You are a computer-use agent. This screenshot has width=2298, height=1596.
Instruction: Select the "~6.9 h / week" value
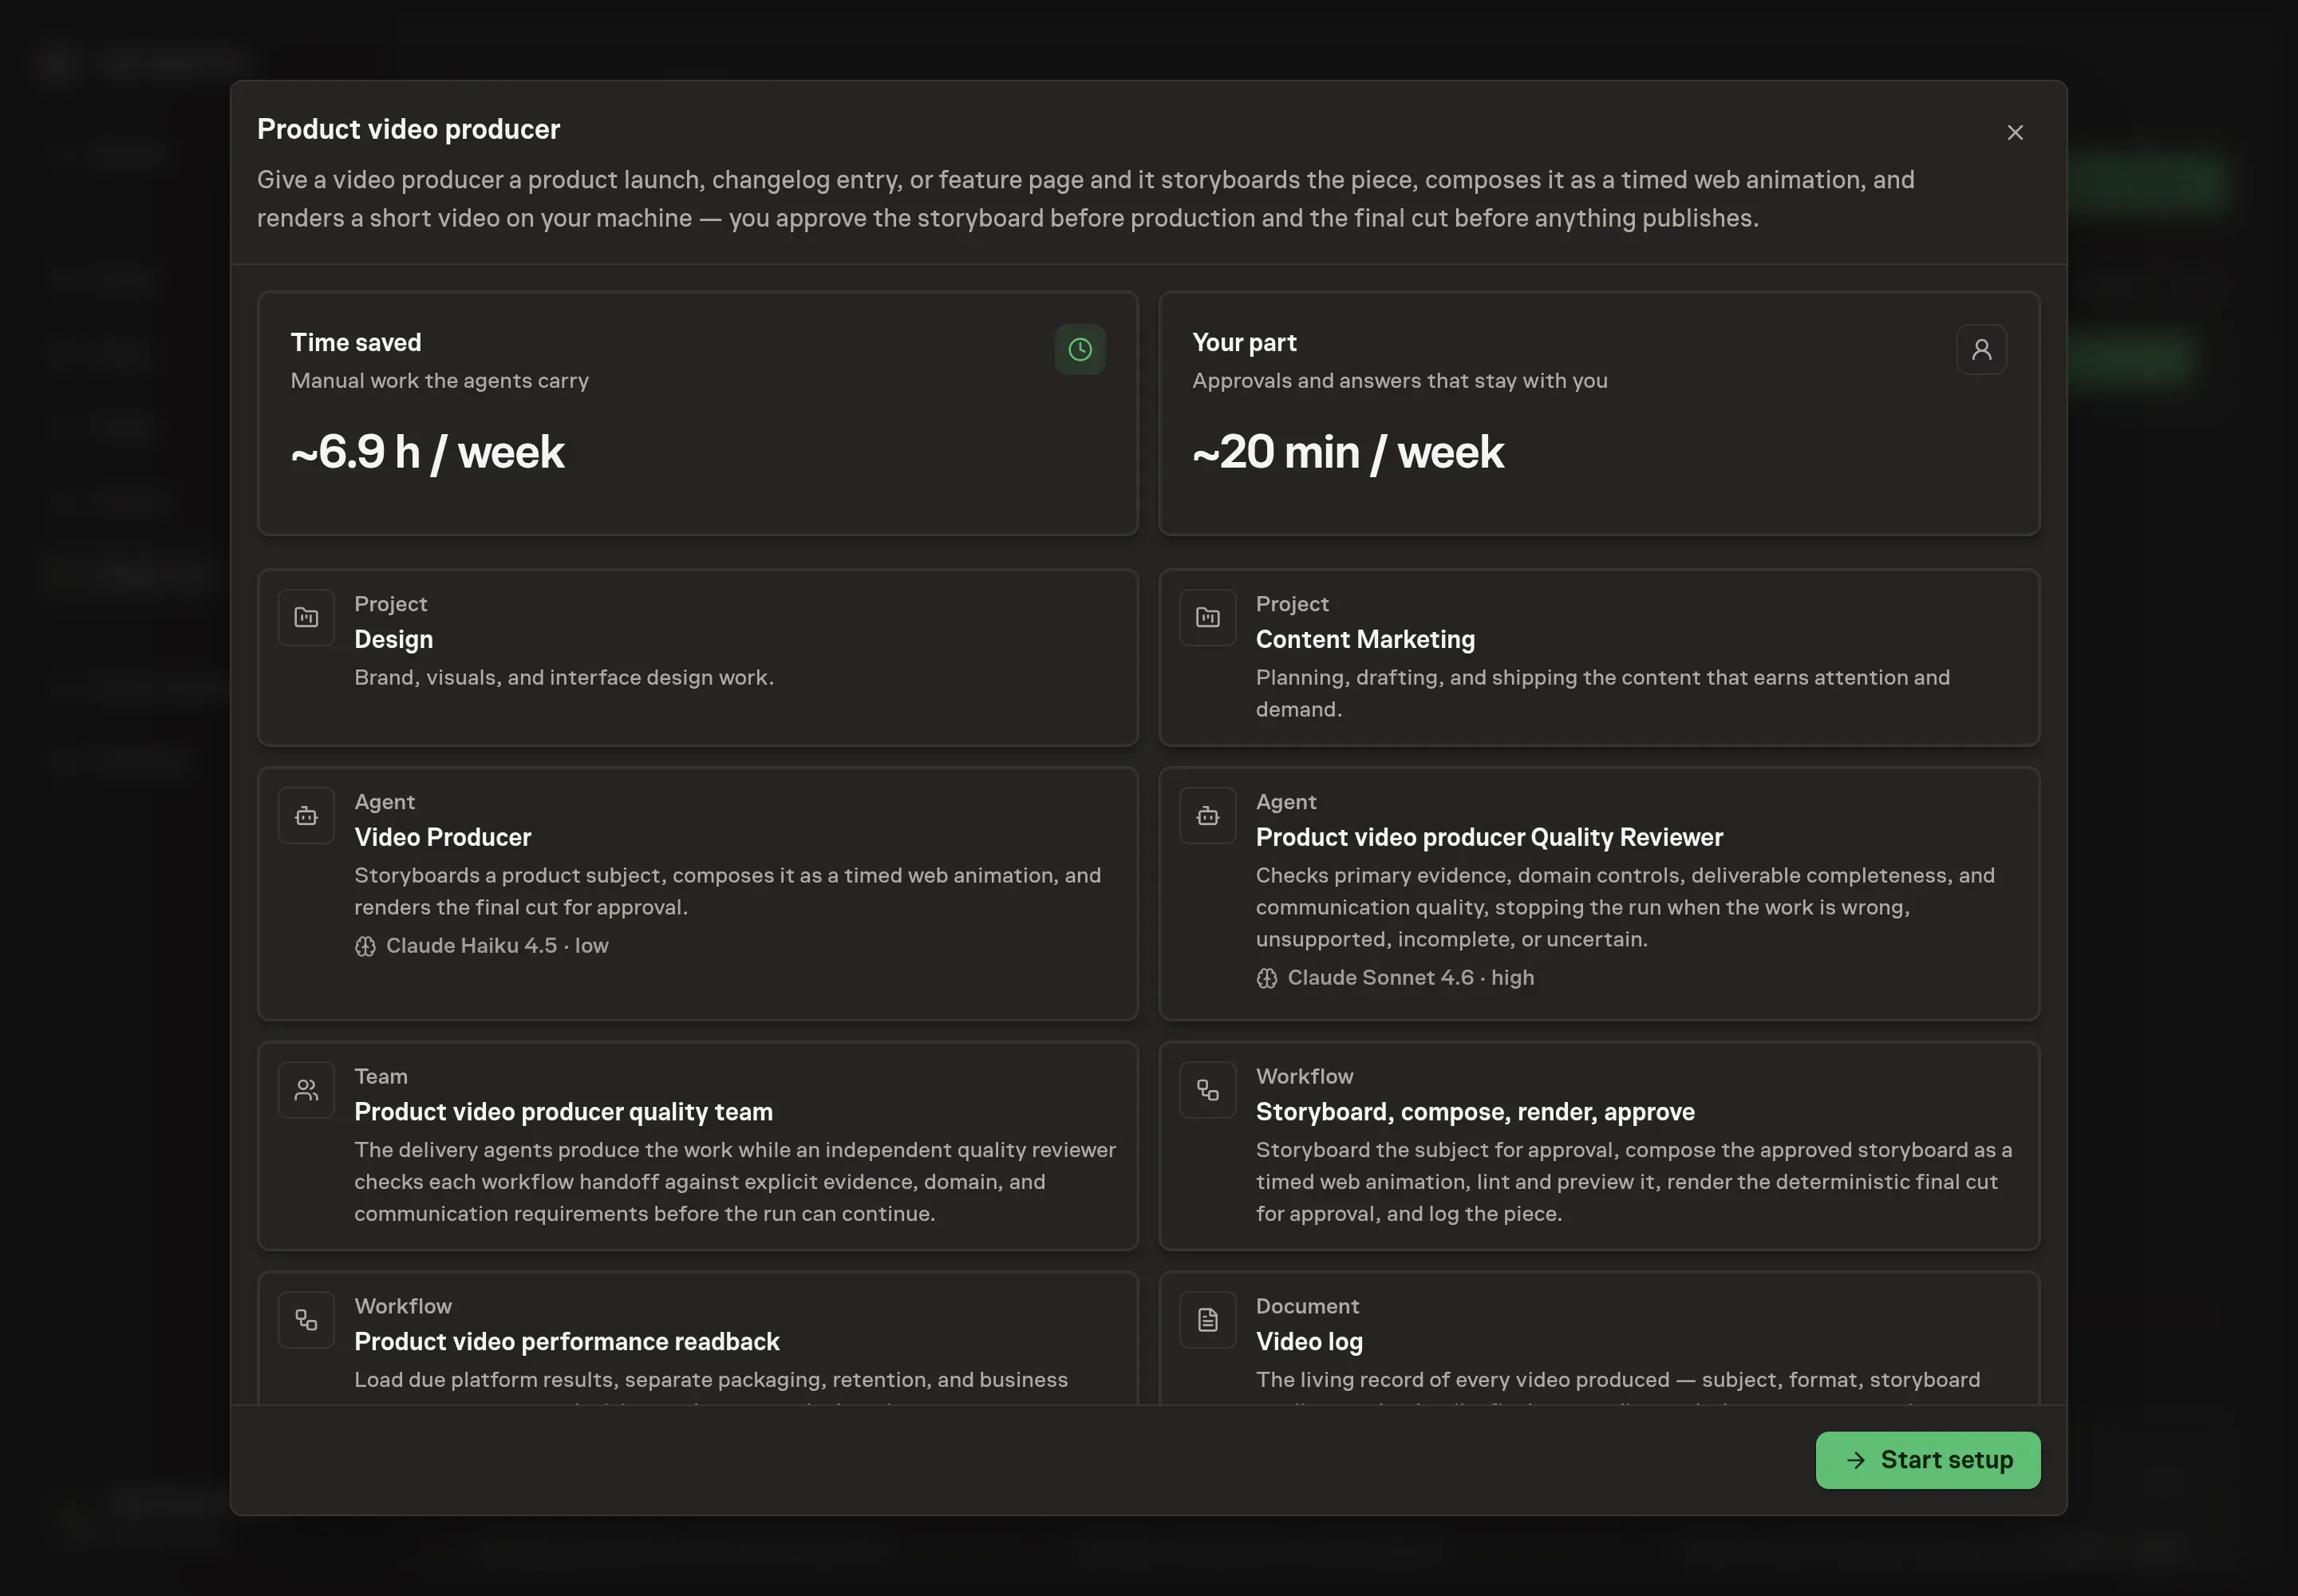427,452
